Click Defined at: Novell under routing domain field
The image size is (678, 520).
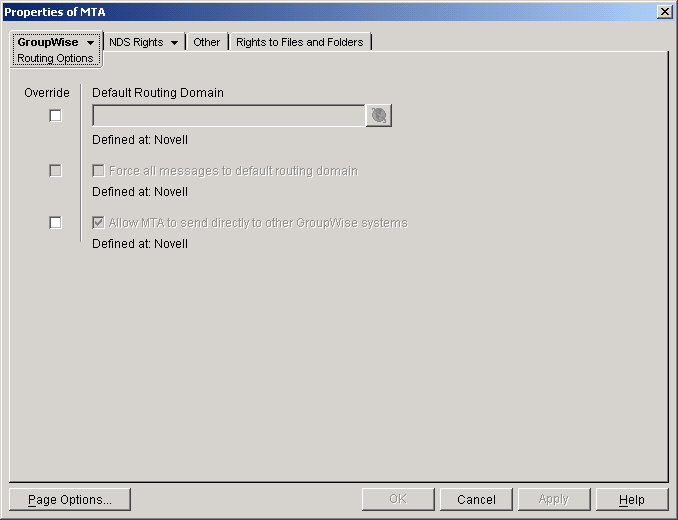pyautogui.click(x=140, y=140)
